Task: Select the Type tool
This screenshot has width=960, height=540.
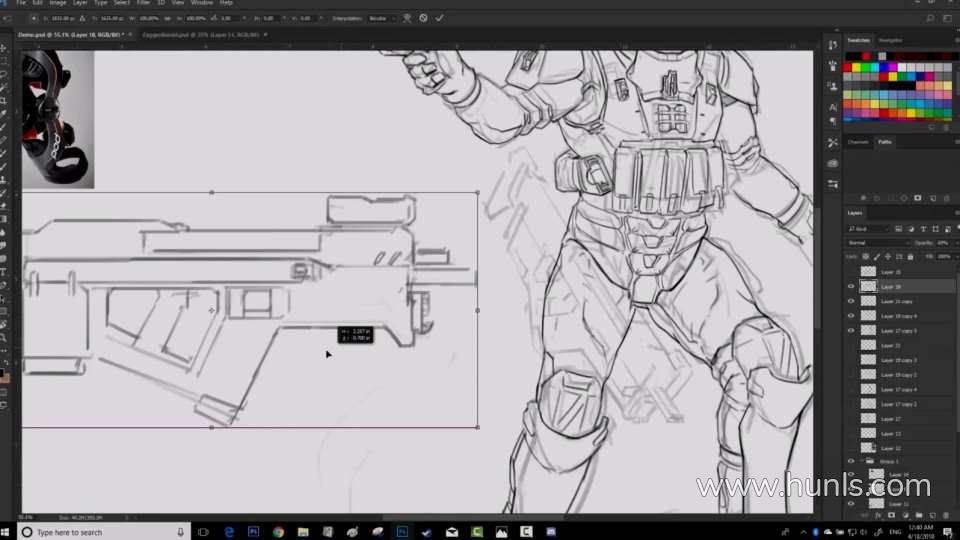Action: (4, 272)
